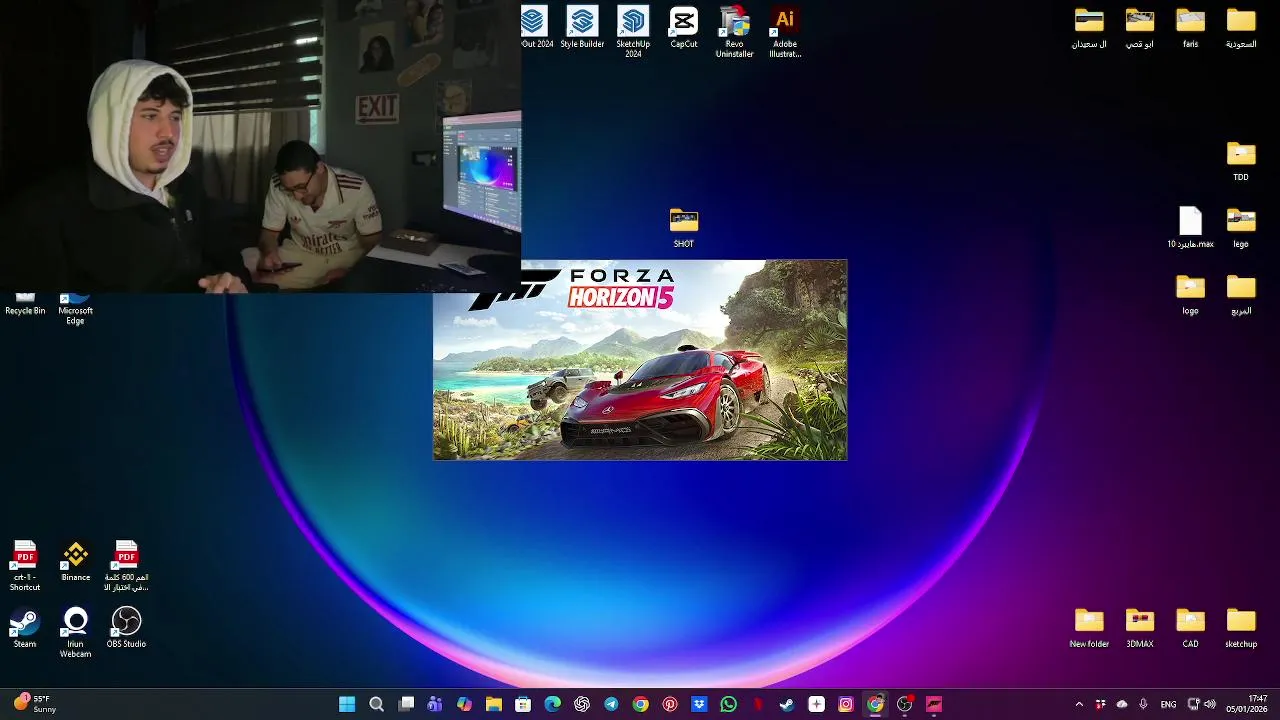This screenshot has width=1280, height=720.
Task: Select the .max file on the desktop
Action: 1190,228
